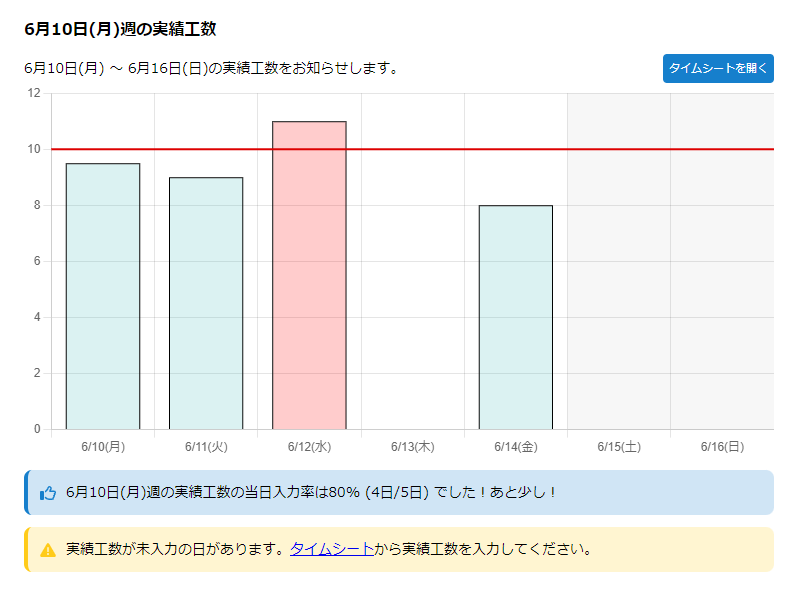Open the timesheet with タイムシートを開く button
Viewport: 801px width, 592px height.
(717, 68)
